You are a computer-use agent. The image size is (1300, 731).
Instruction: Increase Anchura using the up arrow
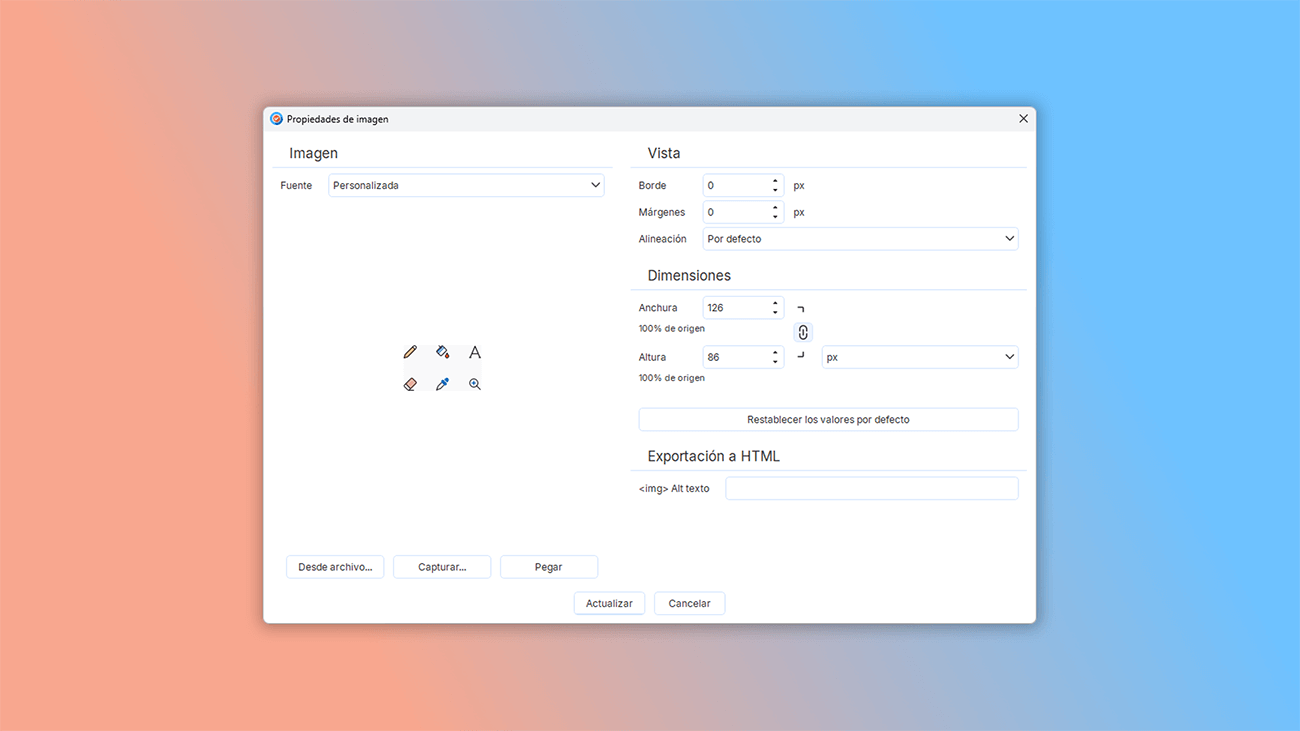coord(775,303)
